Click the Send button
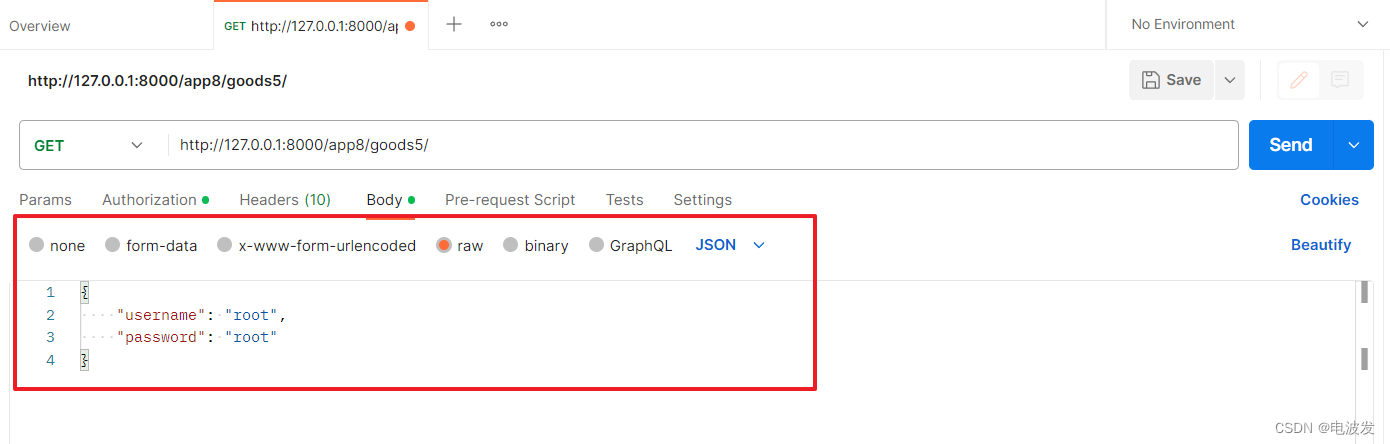Viewport: 1390px width, 444px height. coord(1291,145)
